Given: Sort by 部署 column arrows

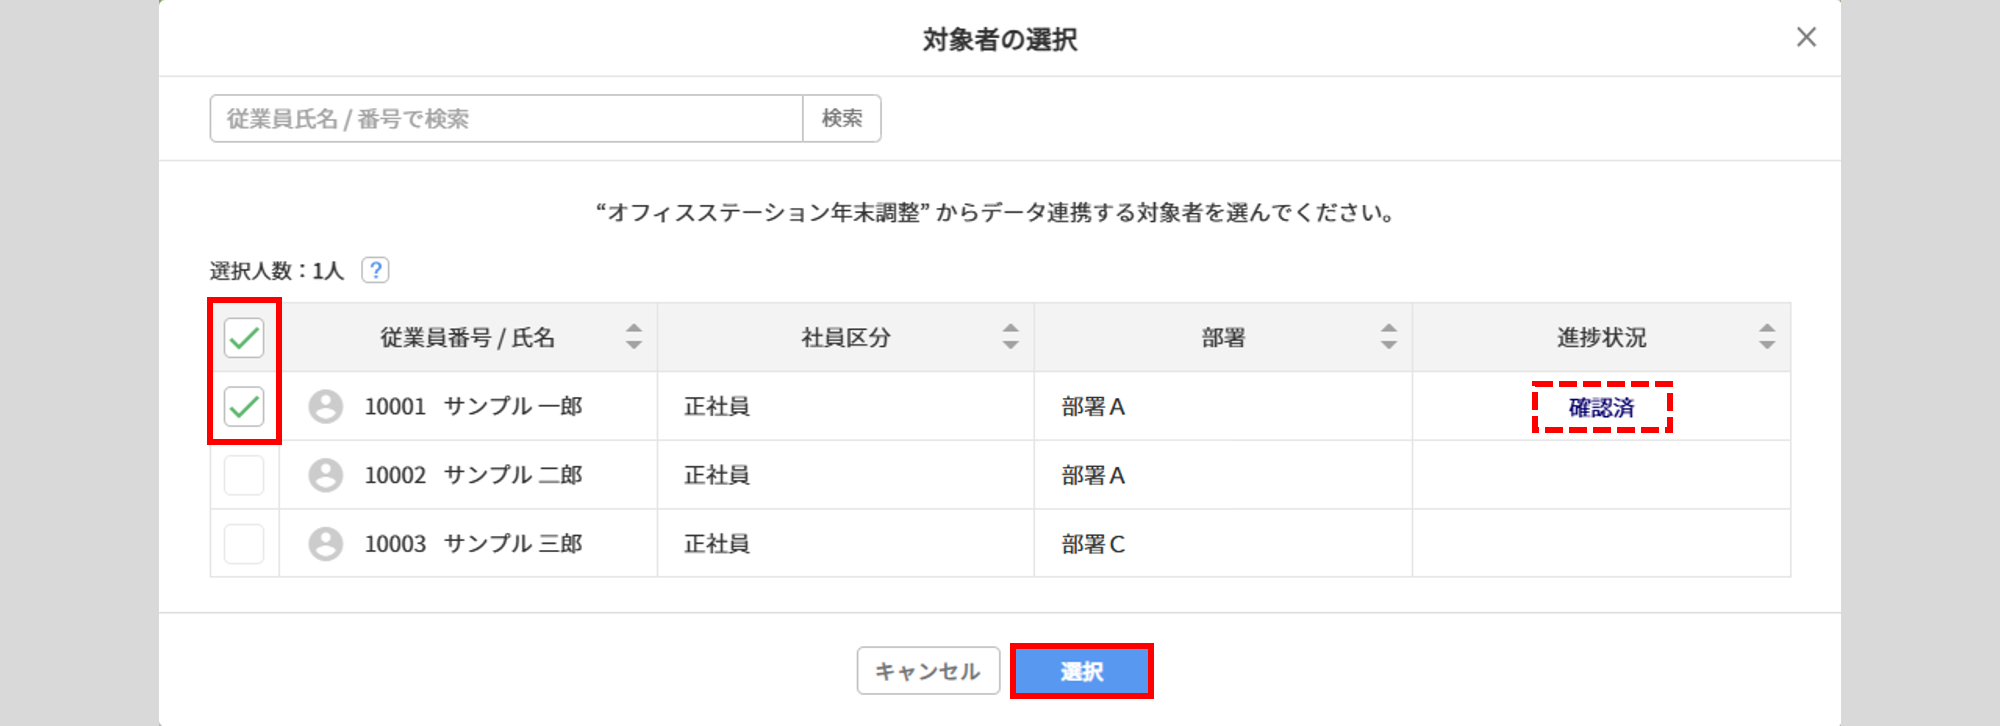Looking at the screenshot, I should (x=1388, y=337).
